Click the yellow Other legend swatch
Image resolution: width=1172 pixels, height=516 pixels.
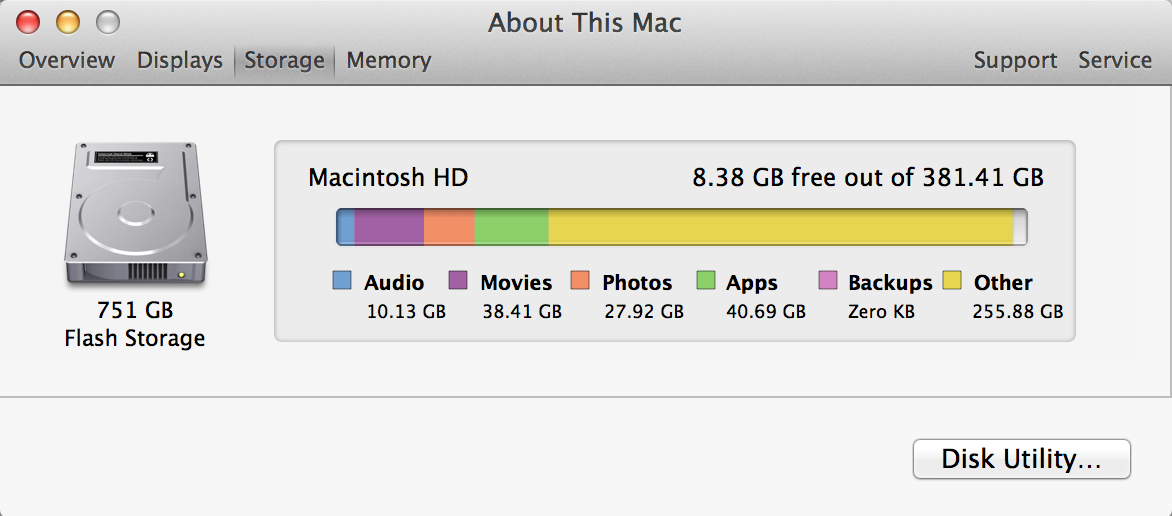pos(953,281)
